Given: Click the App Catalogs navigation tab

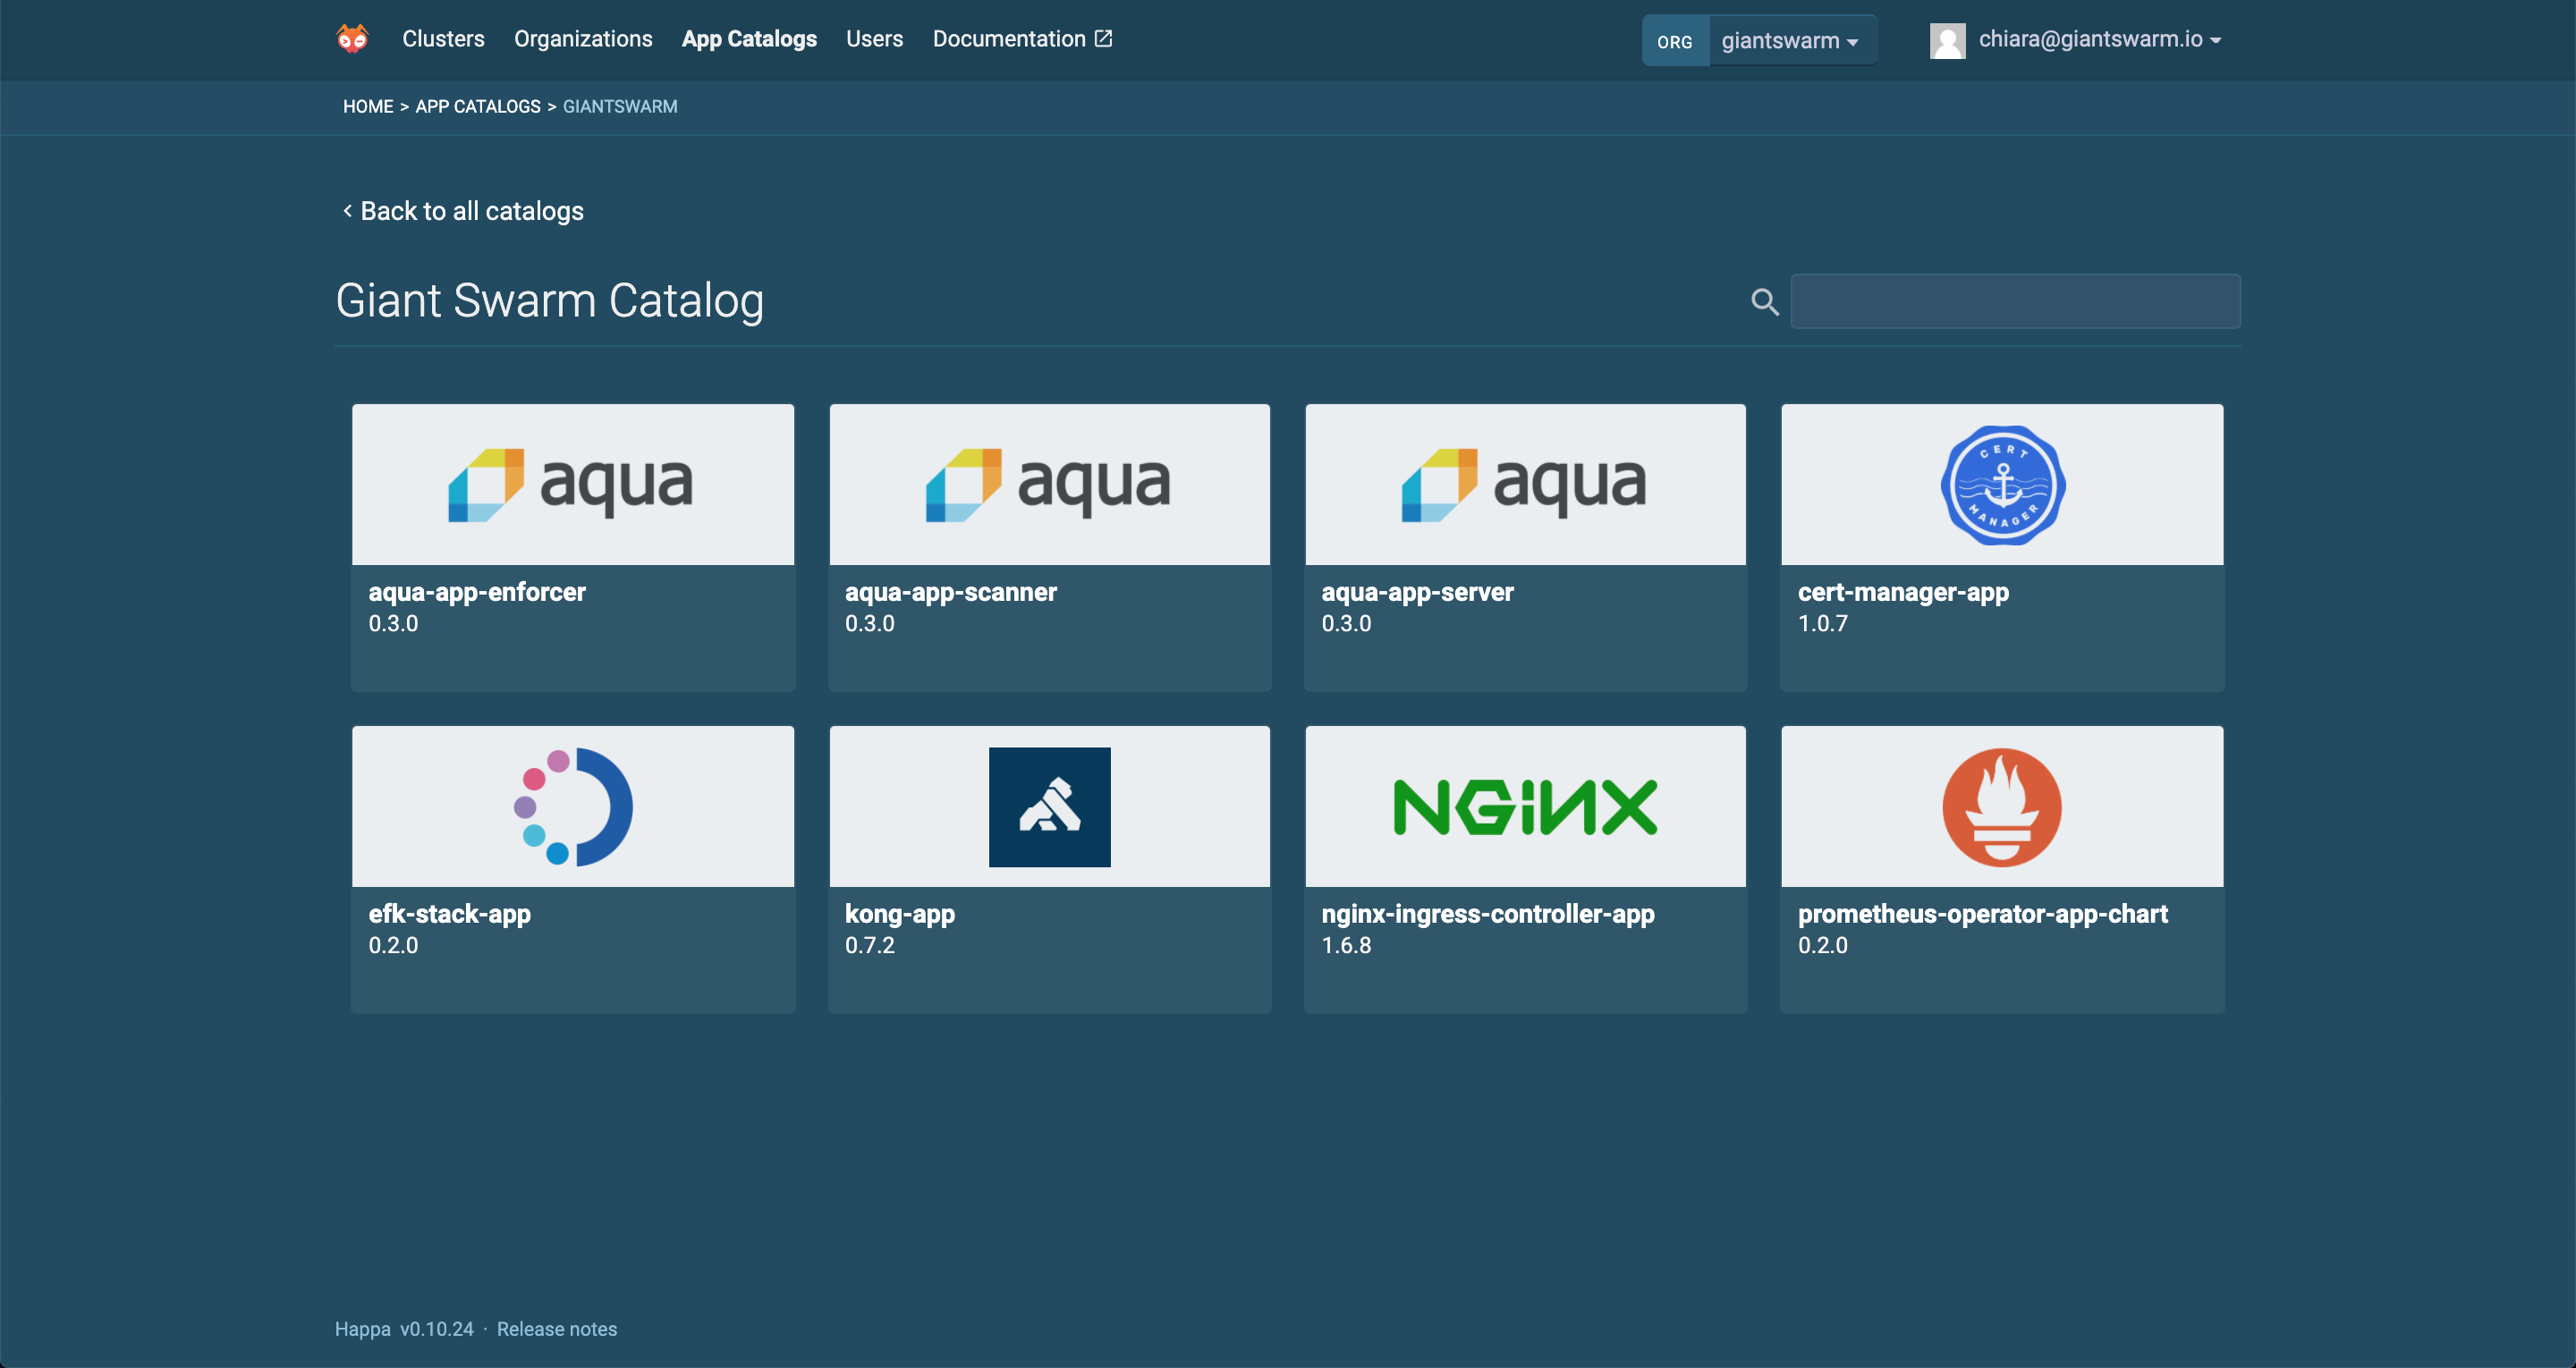Looking at the screenshot, I should pyautogui.click(x=748, y=38).
